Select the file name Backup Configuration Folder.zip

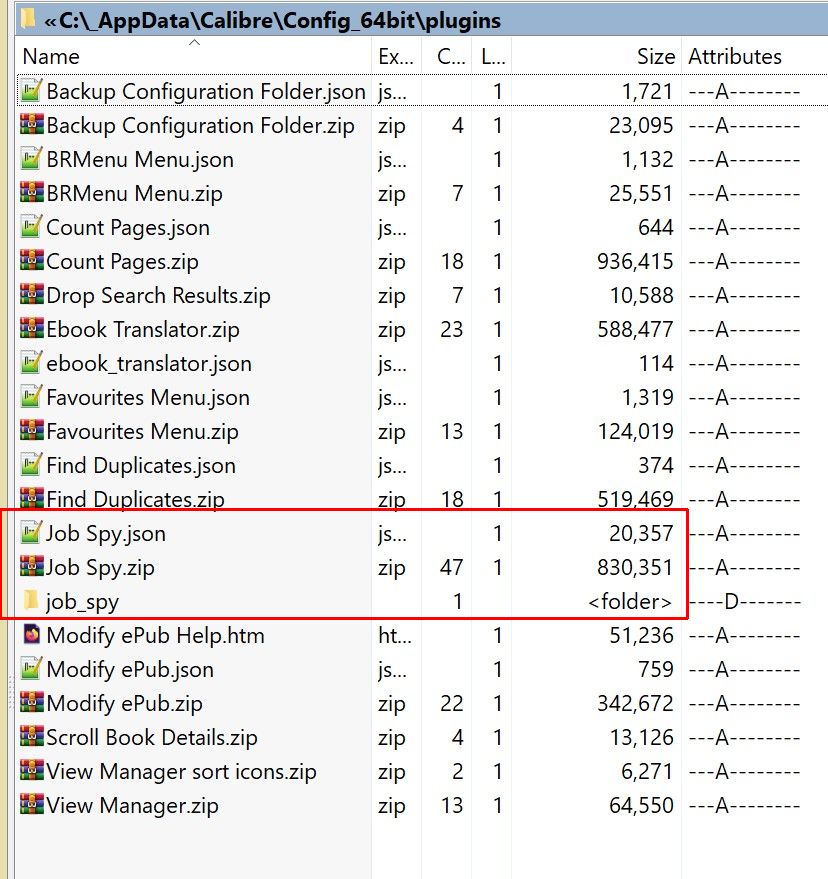point(200,126)
